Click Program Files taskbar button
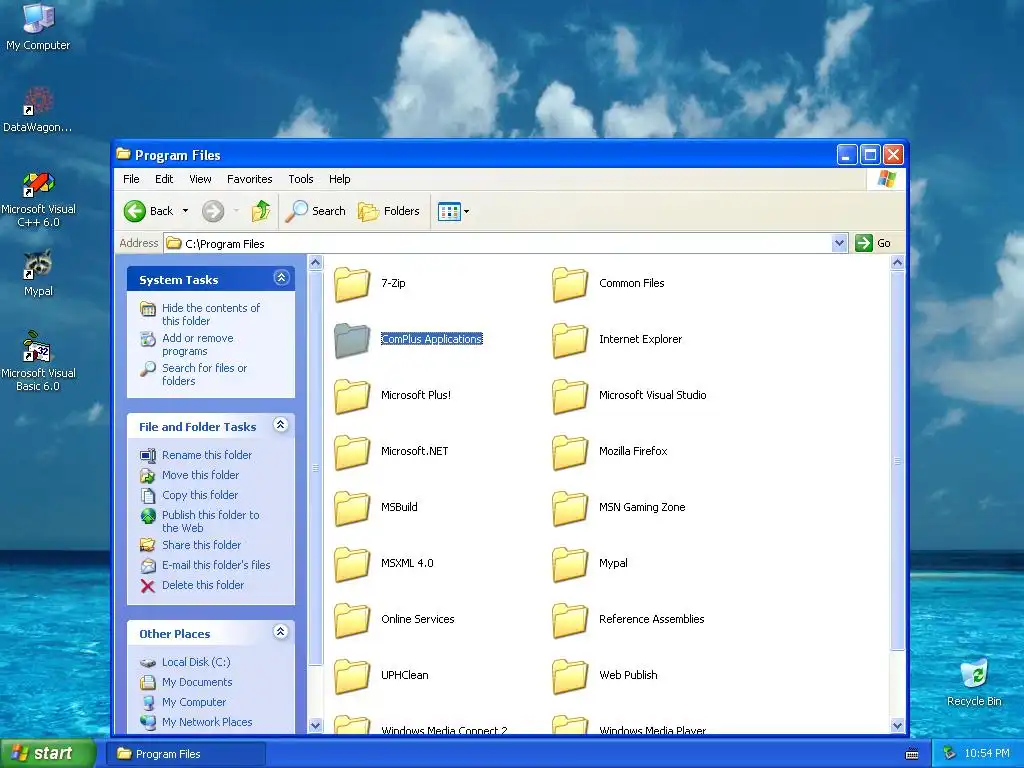1024x768 pixels. coord(187,754)
